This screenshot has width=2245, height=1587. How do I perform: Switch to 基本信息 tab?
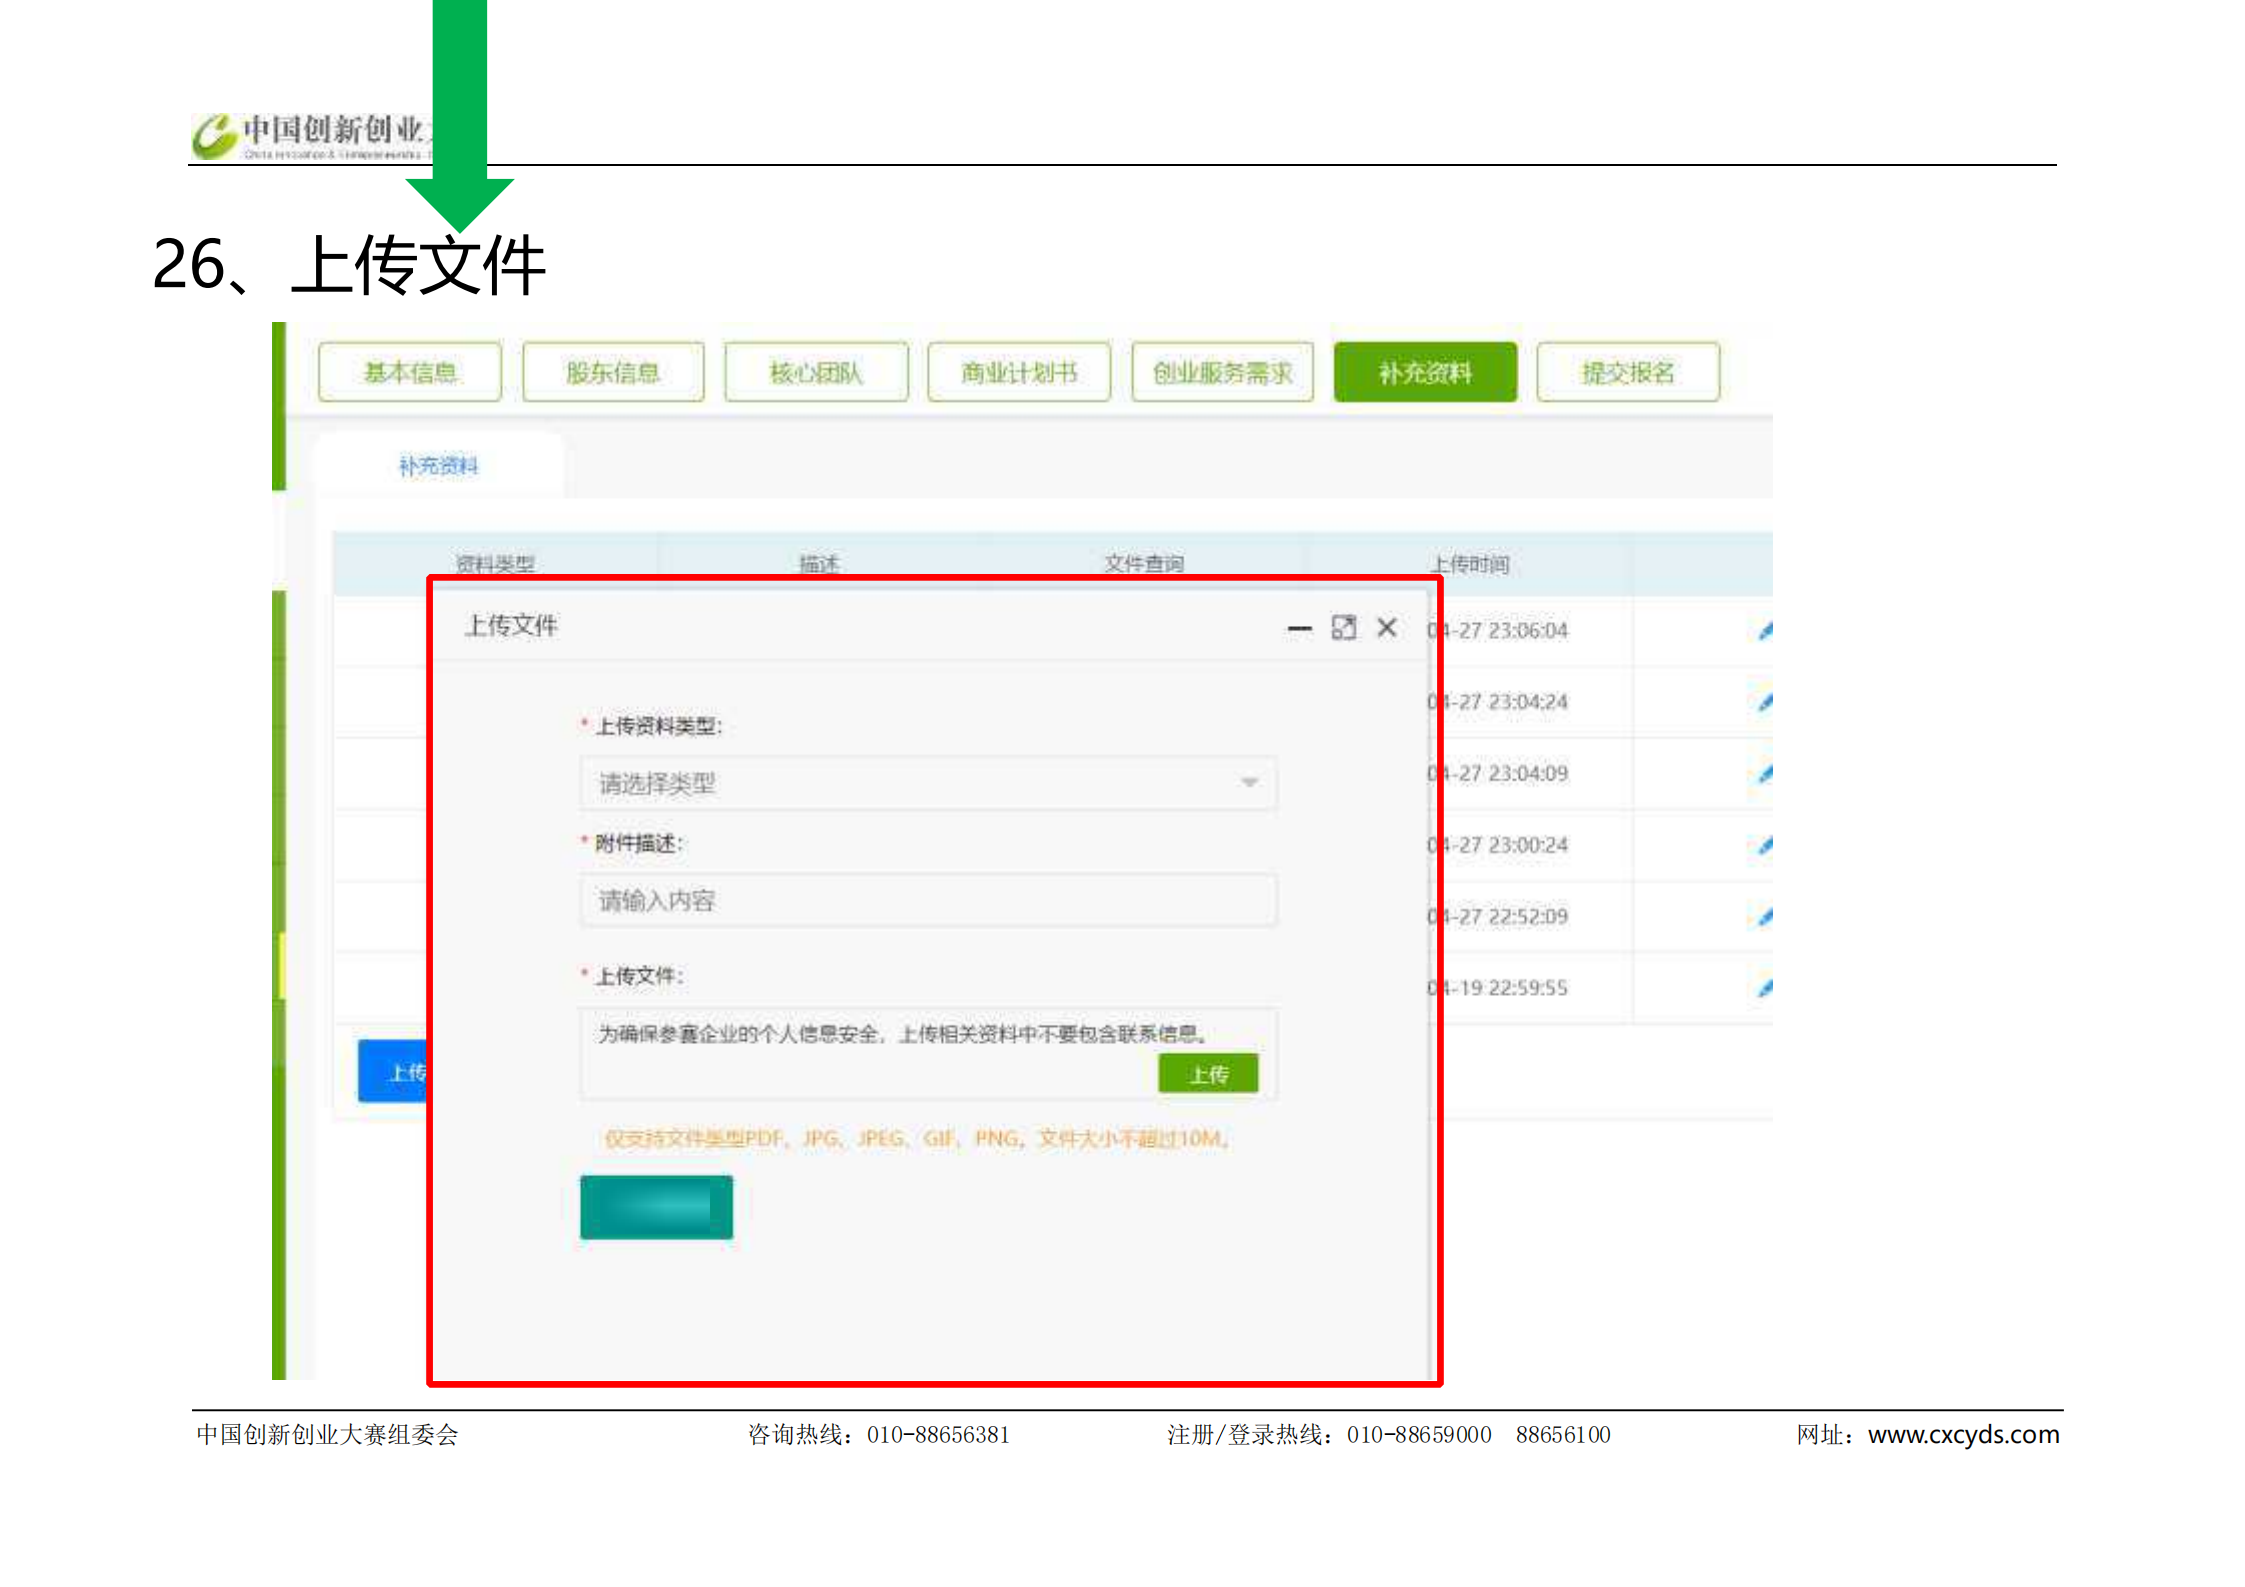pyautogui.click(x=410, y=373)
